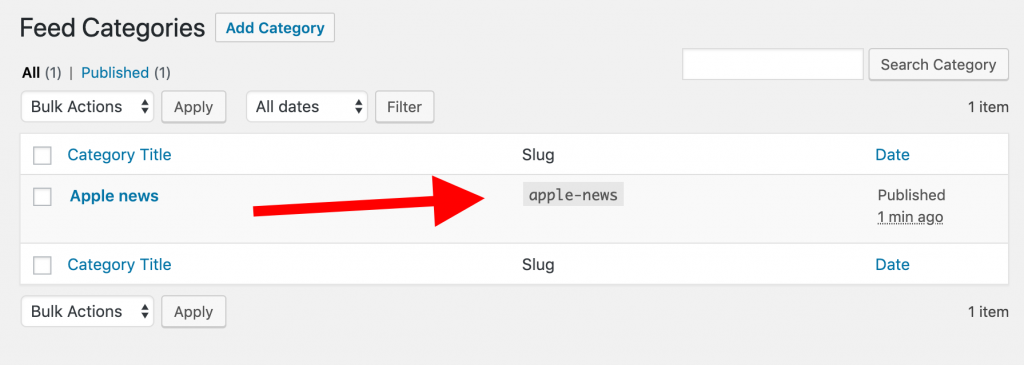Select the All filter link
The image size is (1024, 365).
31,72
